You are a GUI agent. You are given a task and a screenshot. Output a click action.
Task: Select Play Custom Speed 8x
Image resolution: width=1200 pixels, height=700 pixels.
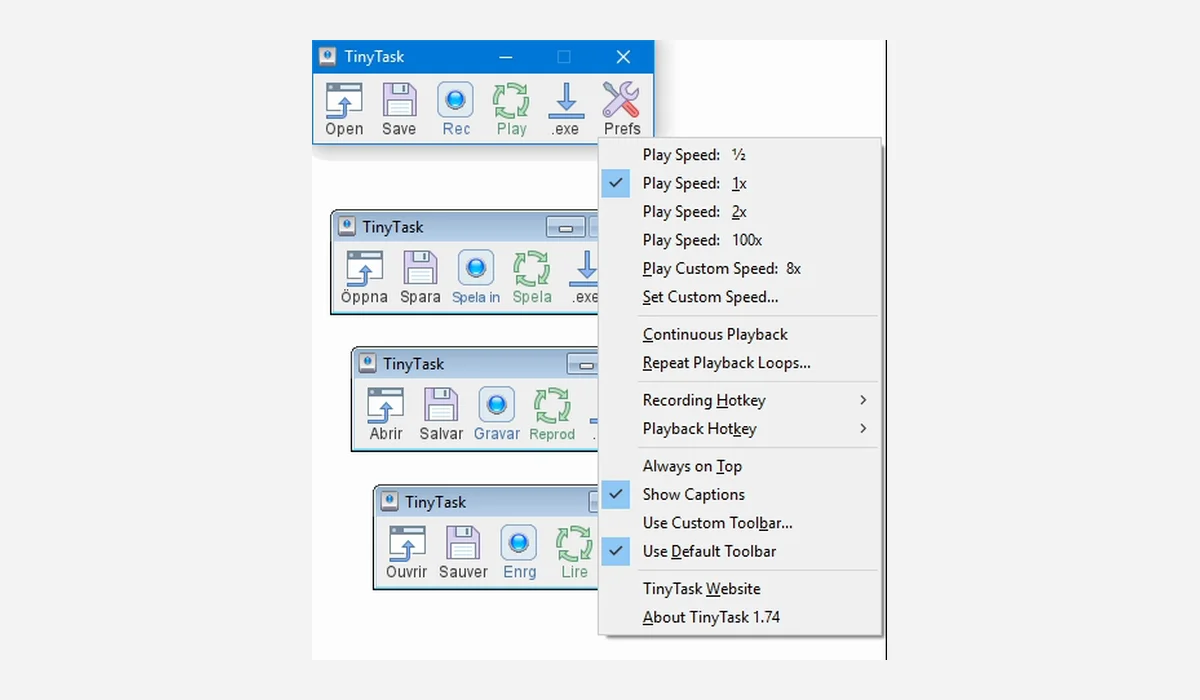click(740, 268)
